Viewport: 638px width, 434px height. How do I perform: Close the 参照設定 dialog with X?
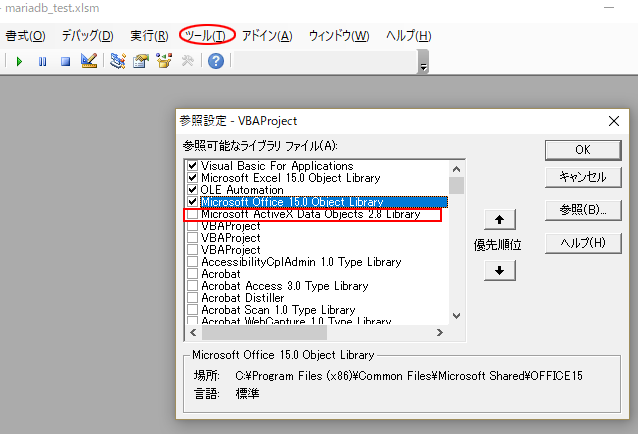[x=613, y=121]
